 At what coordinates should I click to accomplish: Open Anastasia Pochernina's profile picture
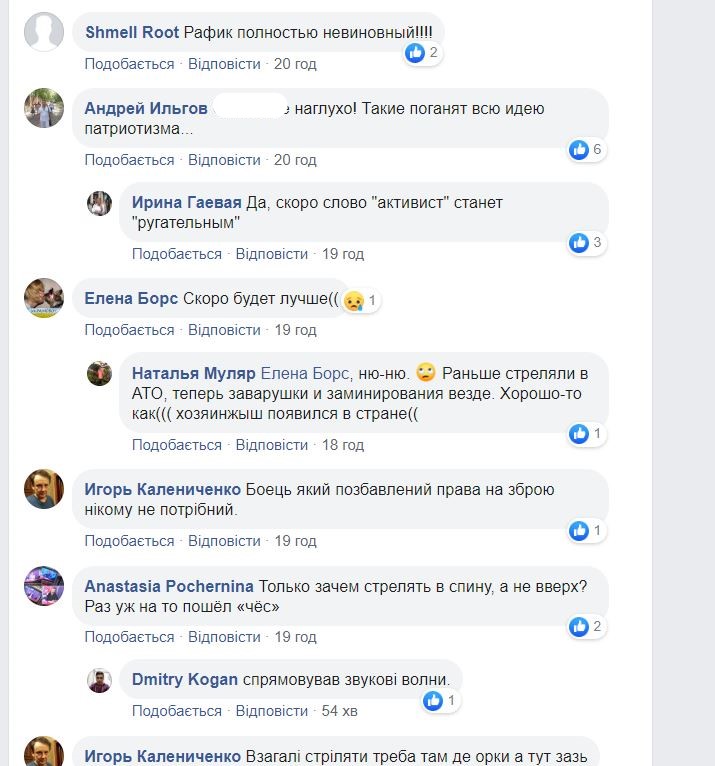tap(44, 587)
